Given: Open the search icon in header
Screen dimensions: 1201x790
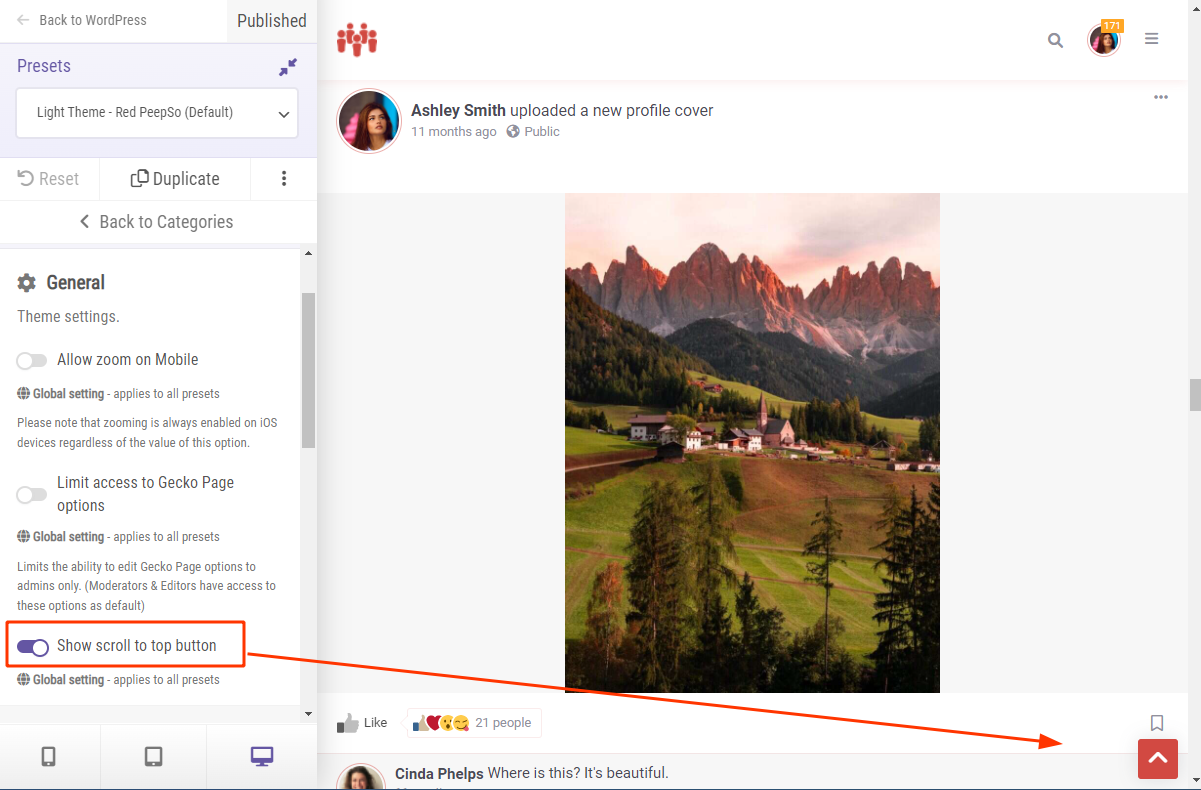Looking at the screenshot, I should click(1055, 40).
